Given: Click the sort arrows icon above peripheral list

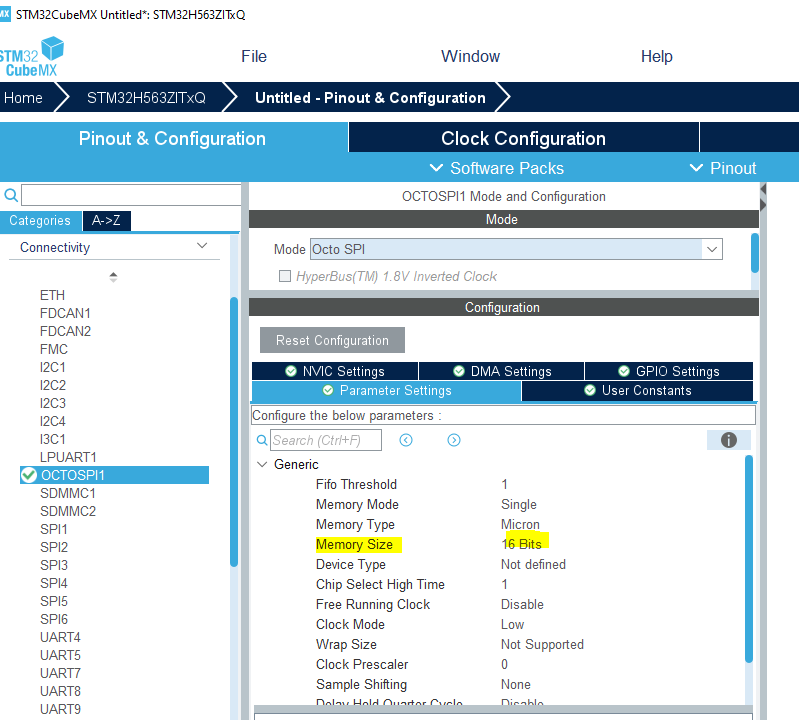Looking at the screenshot, I should [x=113, y=277].
